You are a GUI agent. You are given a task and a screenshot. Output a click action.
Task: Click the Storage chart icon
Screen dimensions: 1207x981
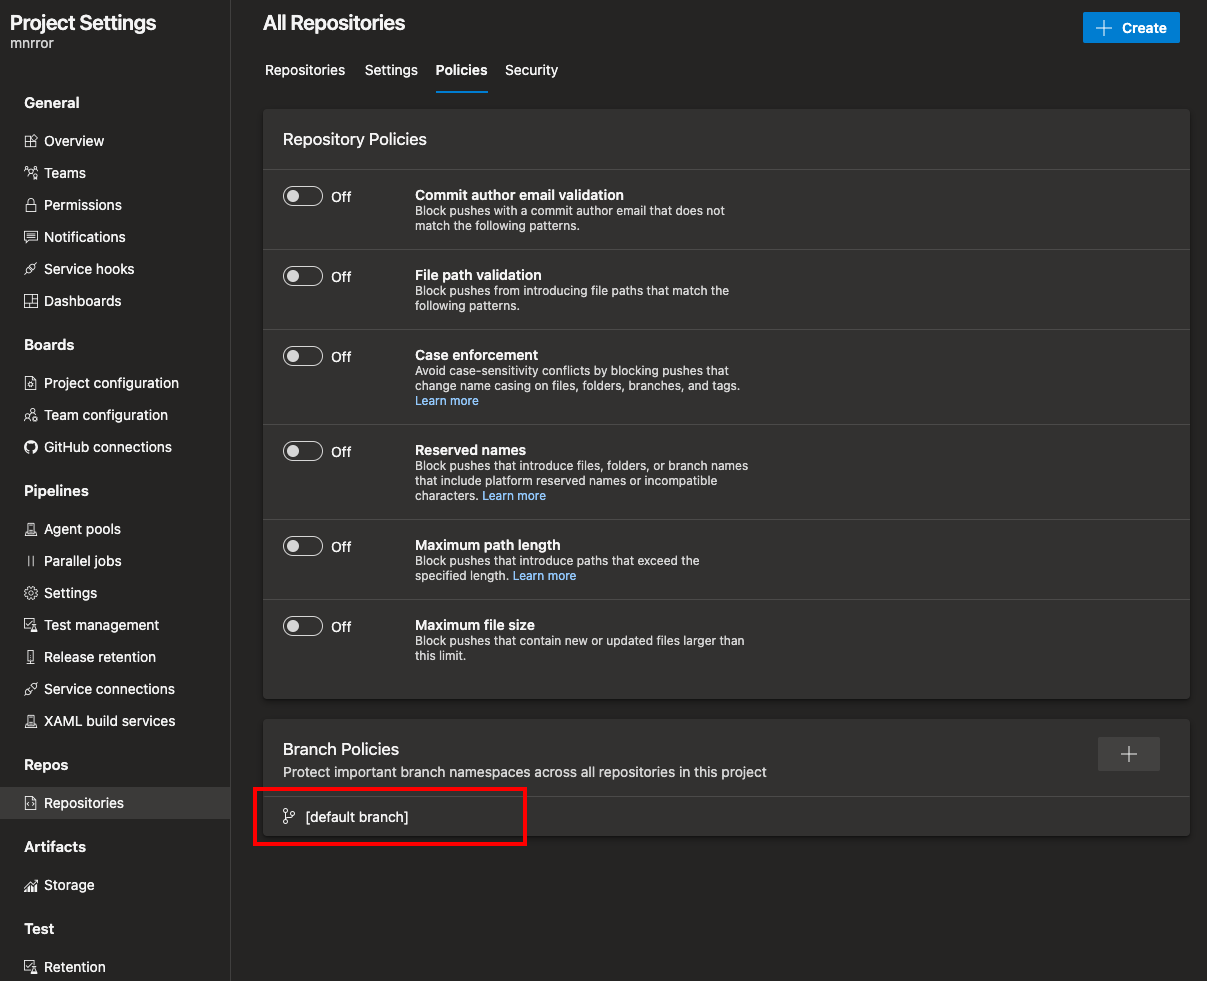[x=31, y=885]
